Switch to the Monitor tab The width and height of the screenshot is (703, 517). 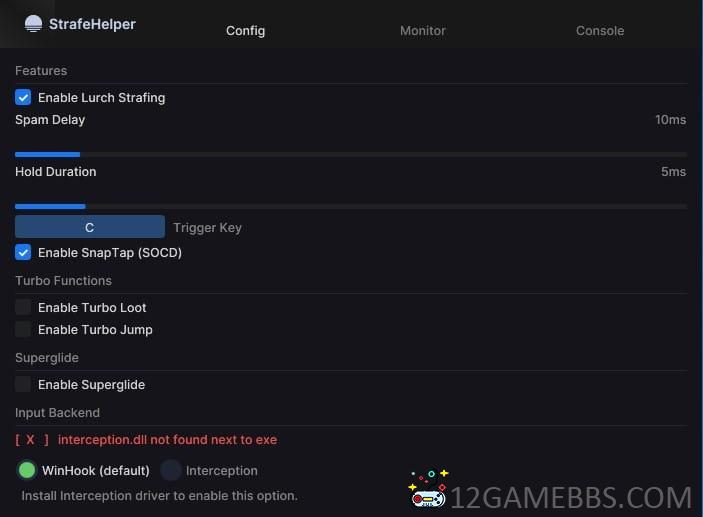coord(423,30)
